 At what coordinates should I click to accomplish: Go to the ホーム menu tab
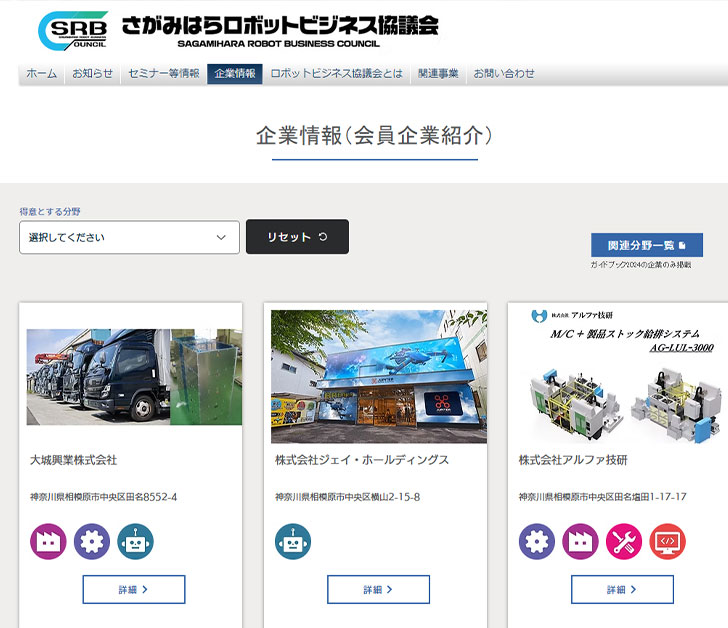[x=41, y=74]
